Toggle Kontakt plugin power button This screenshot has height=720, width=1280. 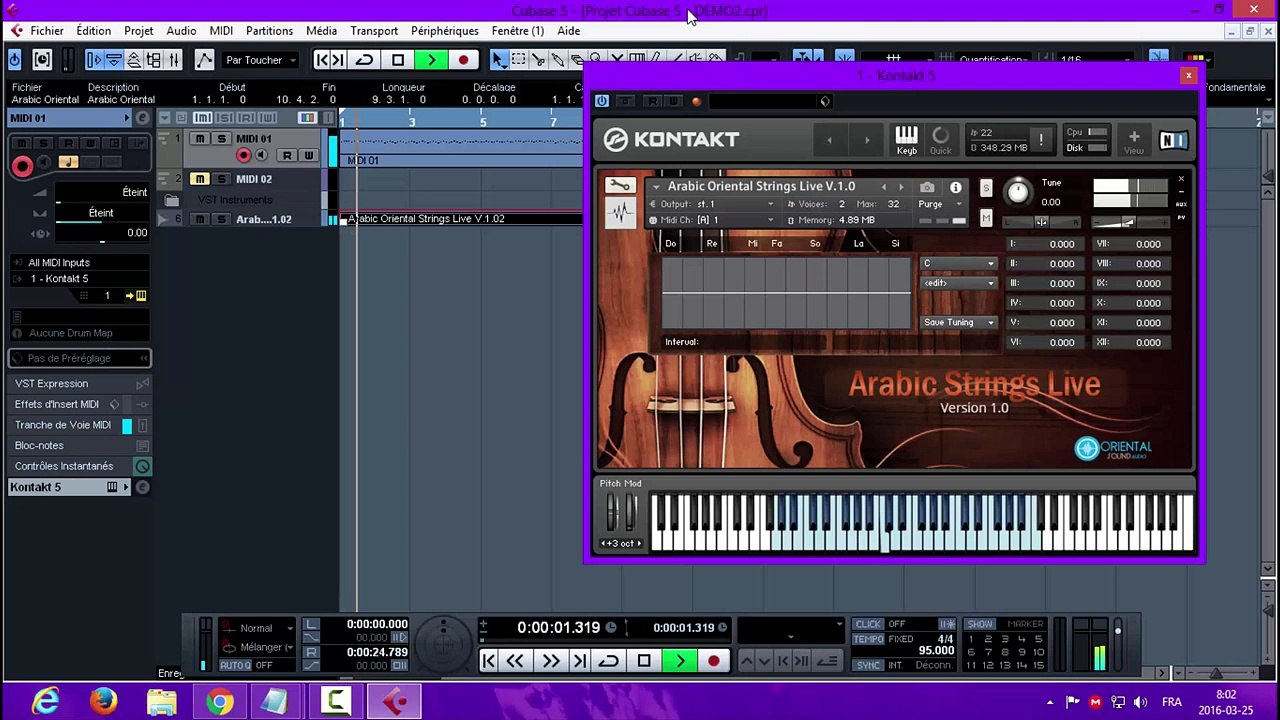pyautogui.click(x=601, y=101)
